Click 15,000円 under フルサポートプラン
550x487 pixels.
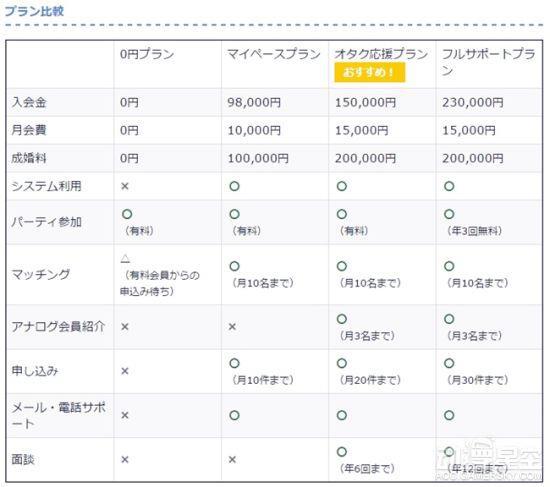pos(469,130)
